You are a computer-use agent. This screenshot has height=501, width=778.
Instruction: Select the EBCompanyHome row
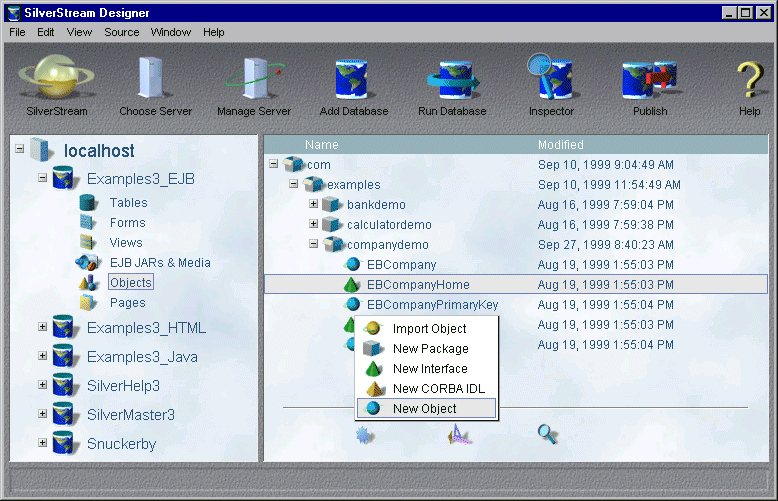[x=516, y=284]
